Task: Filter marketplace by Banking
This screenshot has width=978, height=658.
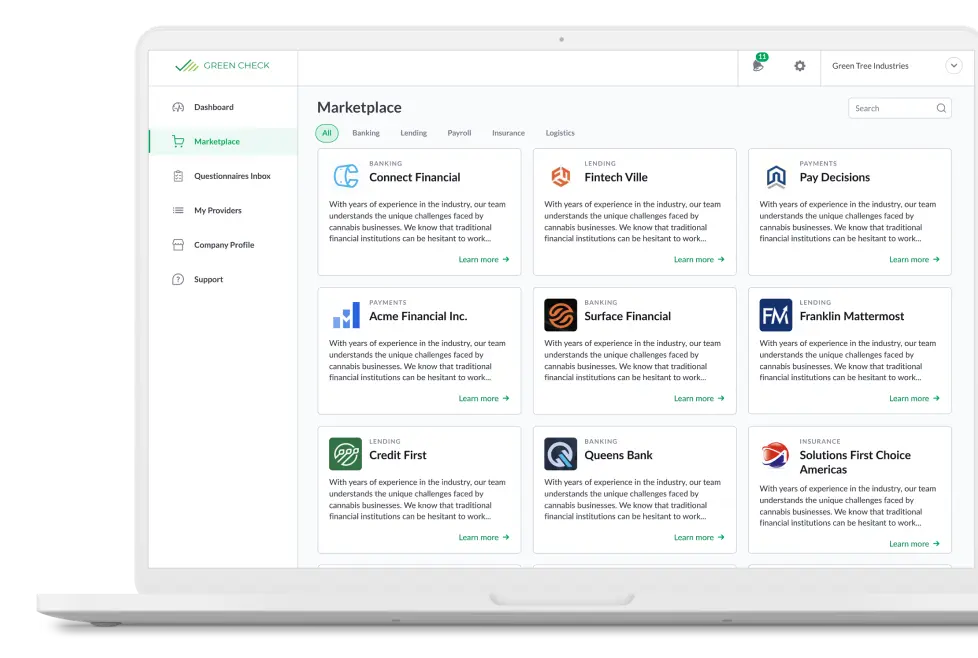Action: [366, 133]
